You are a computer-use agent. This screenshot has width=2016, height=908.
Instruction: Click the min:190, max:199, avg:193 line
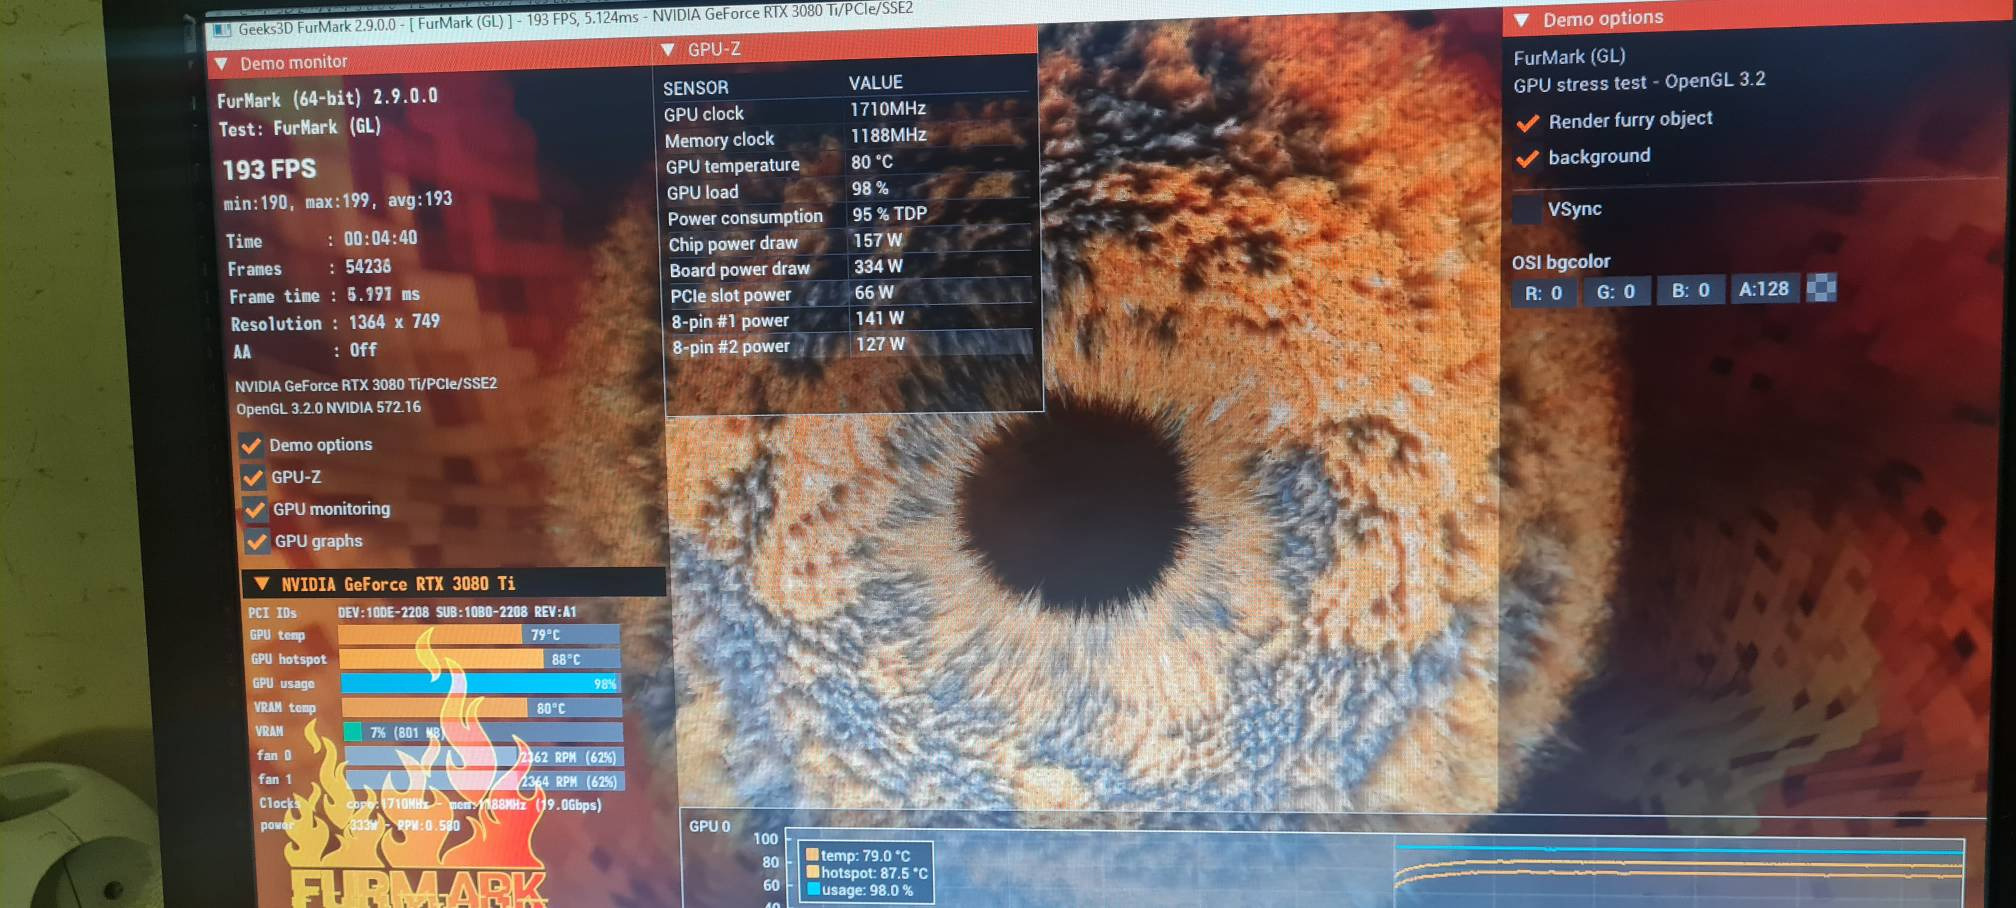pos(338,201)
